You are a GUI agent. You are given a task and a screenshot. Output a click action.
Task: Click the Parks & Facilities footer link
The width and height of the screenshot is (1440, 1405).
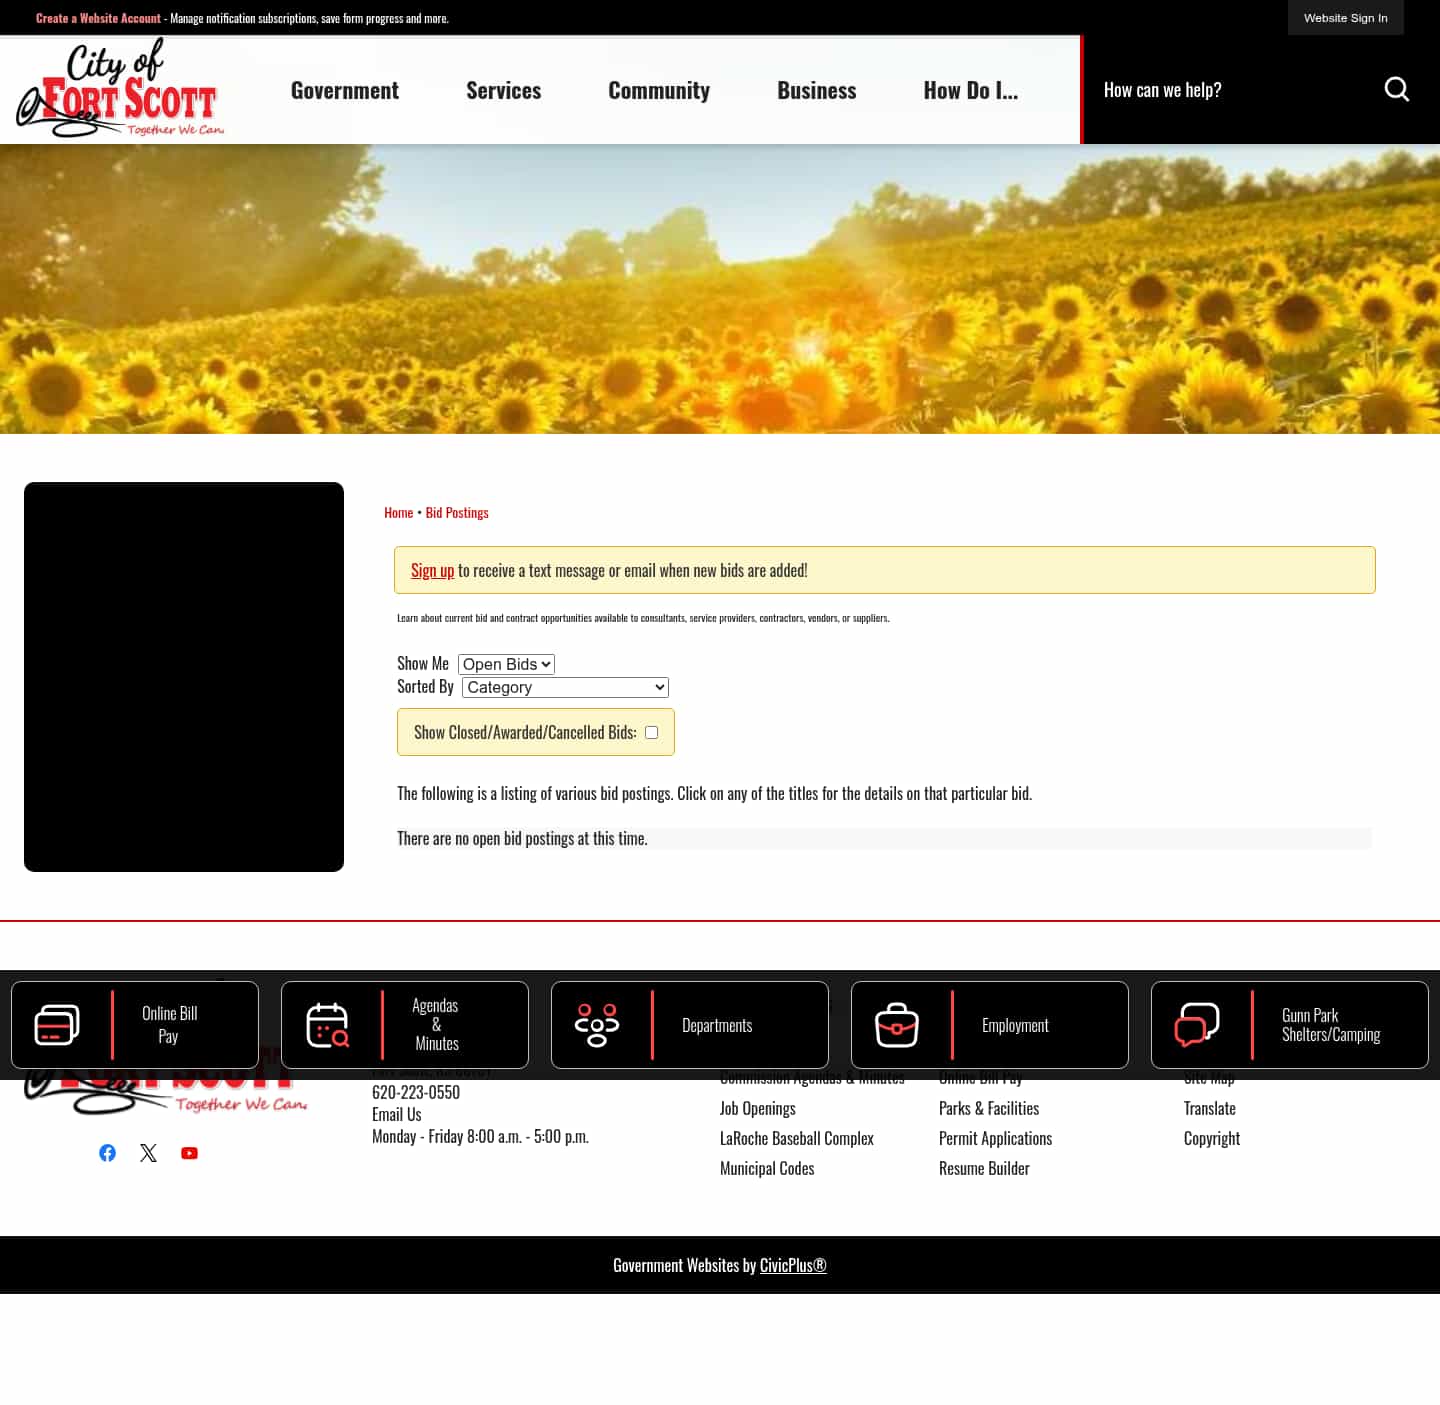(x=989, y=1108)
